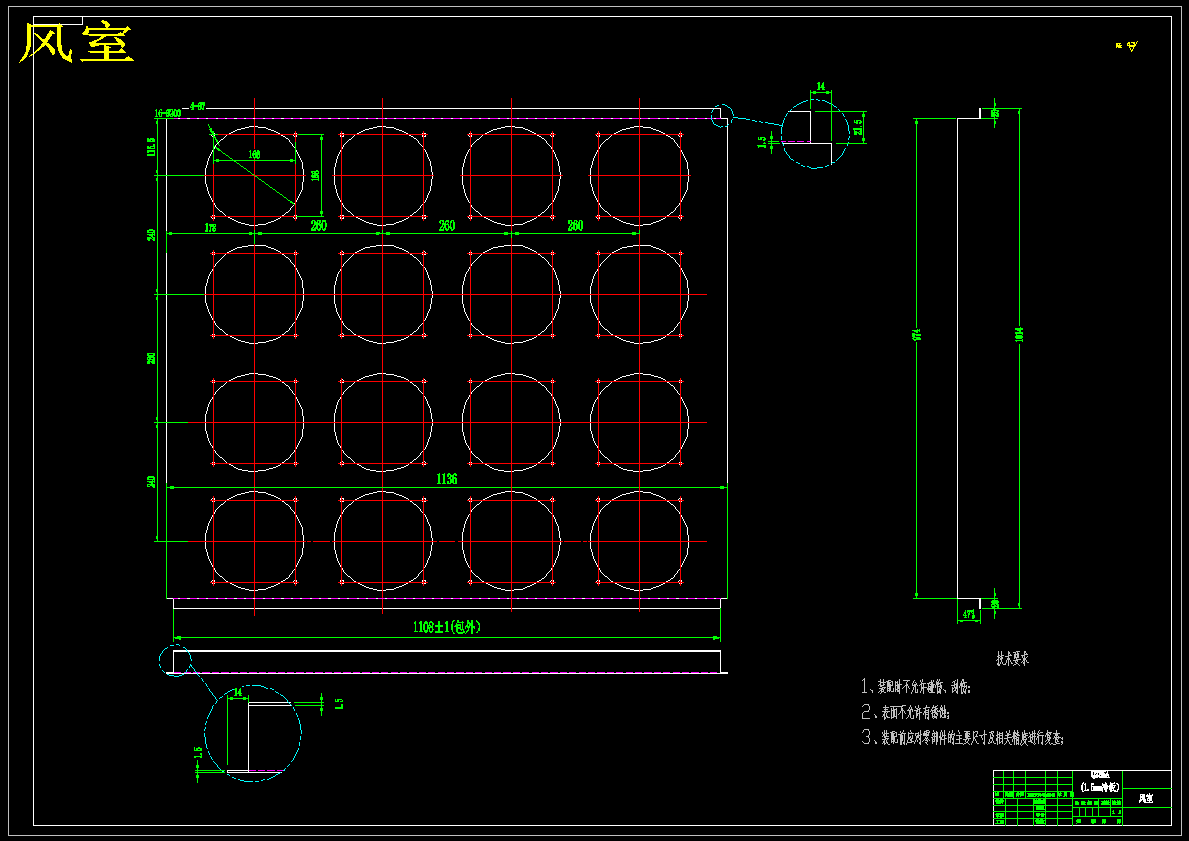Click the 16-Ø200 hole callout text
Image resolution: width=1189 pixels, height=841 pixels.
167,113
